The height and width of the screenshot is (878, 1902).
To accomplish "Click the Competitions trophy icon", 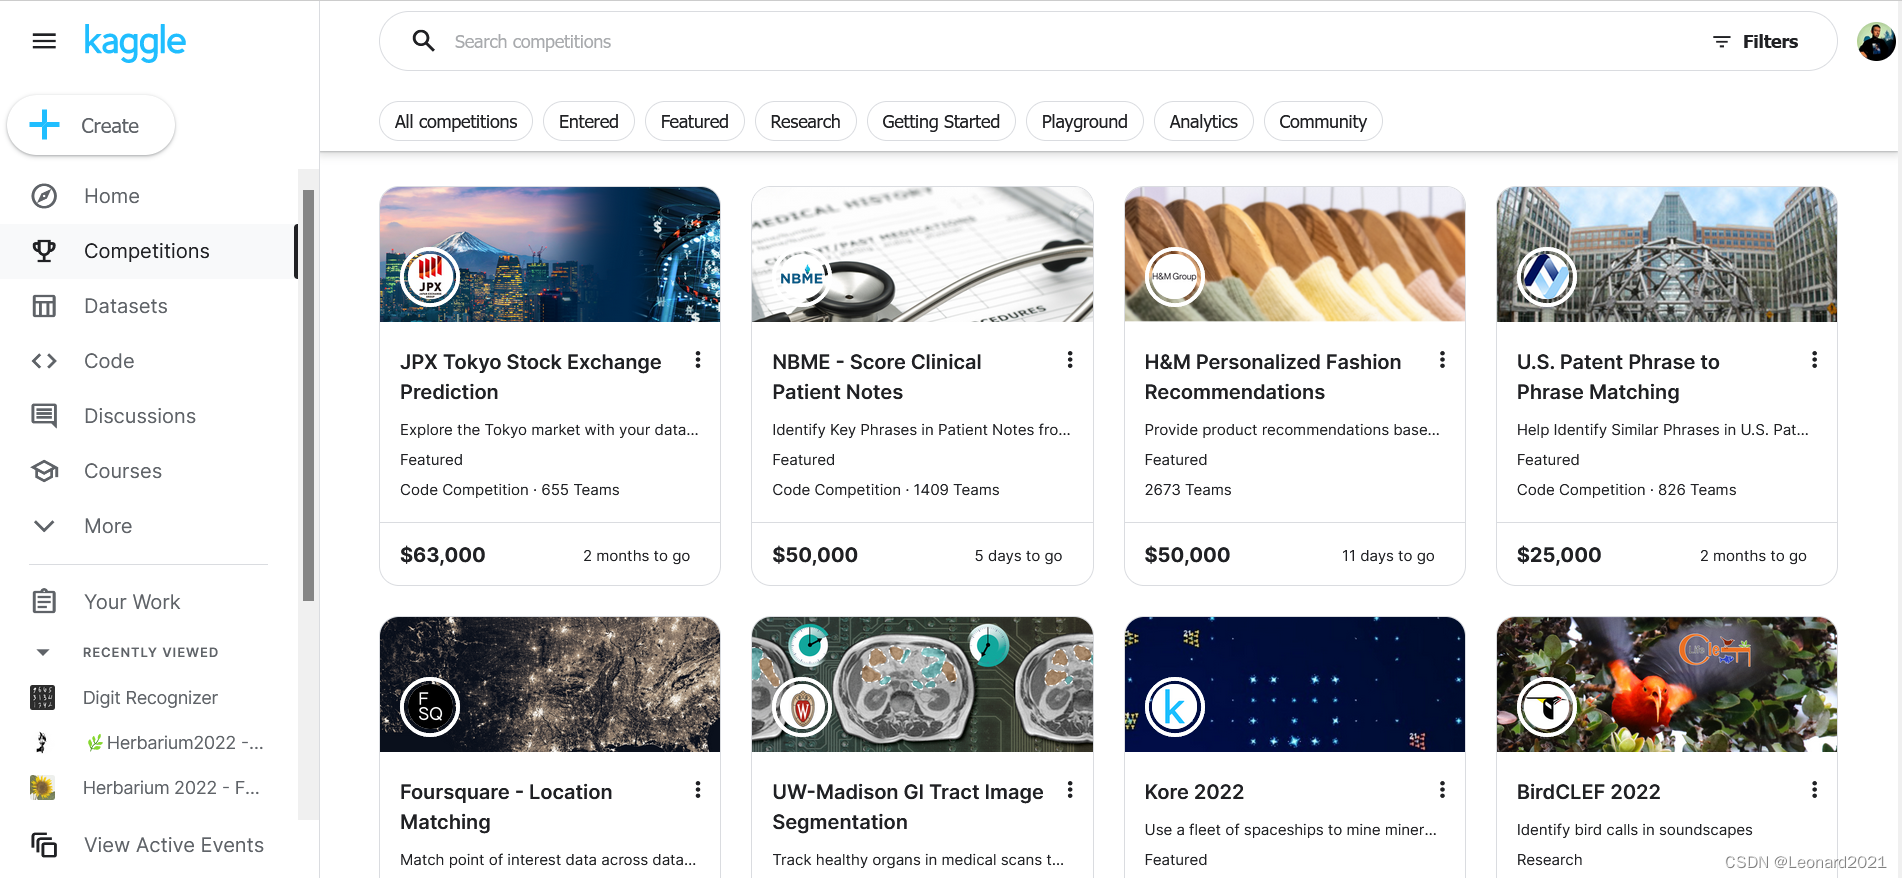I will [44, 251].
